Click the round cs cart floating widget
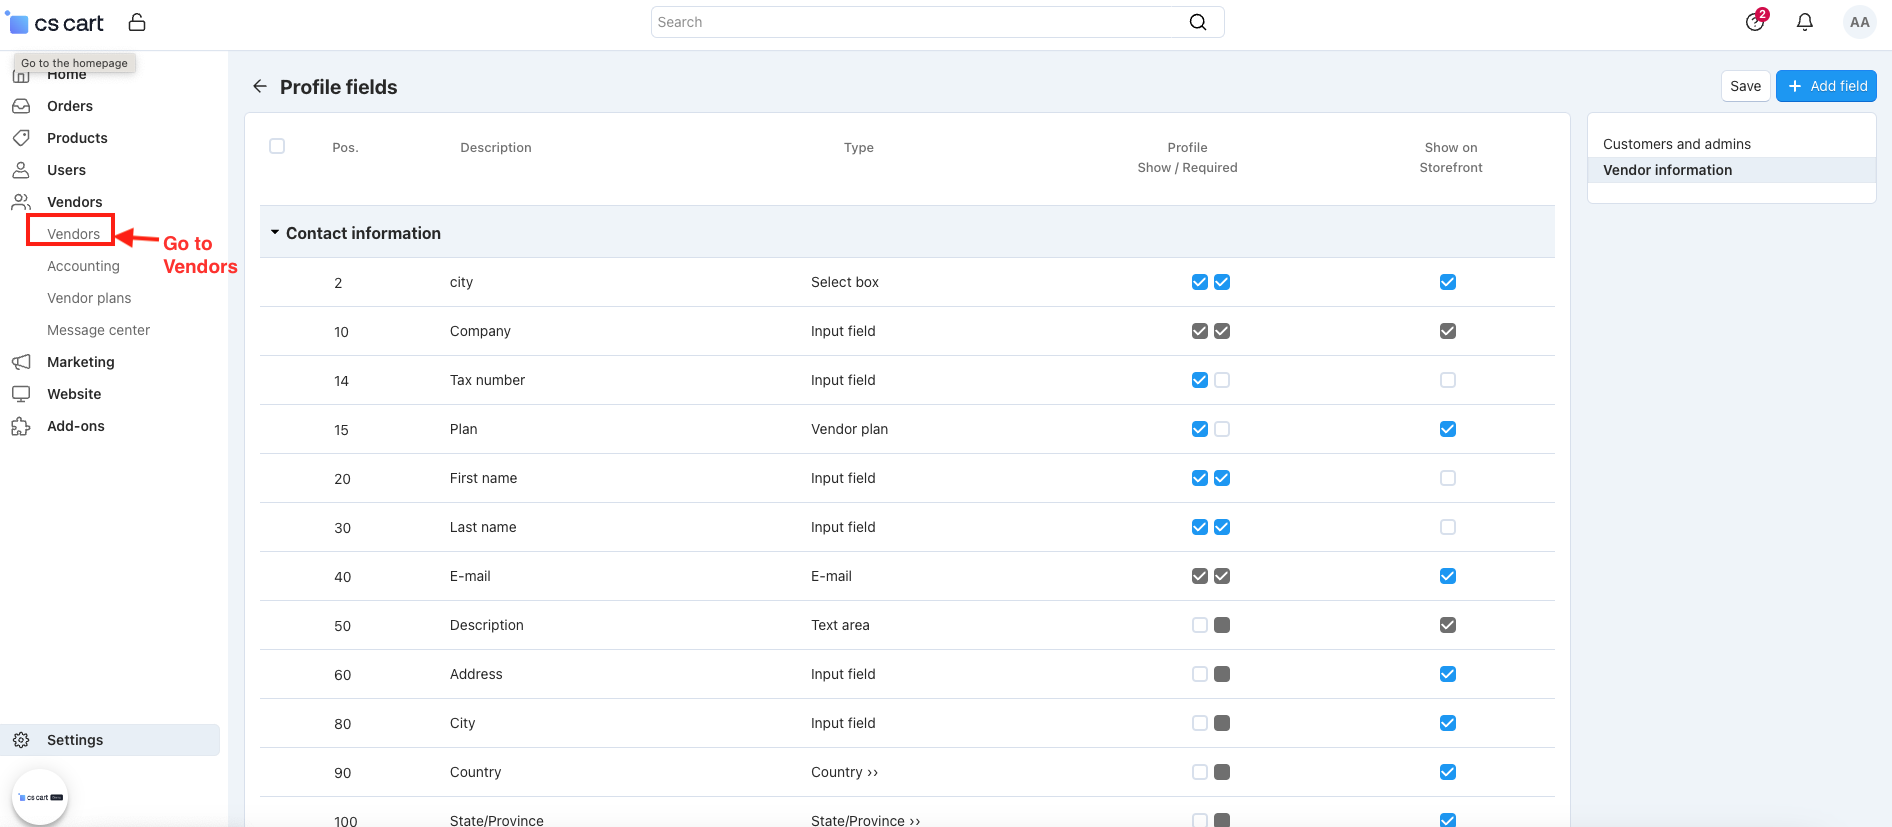The height and width of the screenshot is (827, 1892). coord(40,797)
